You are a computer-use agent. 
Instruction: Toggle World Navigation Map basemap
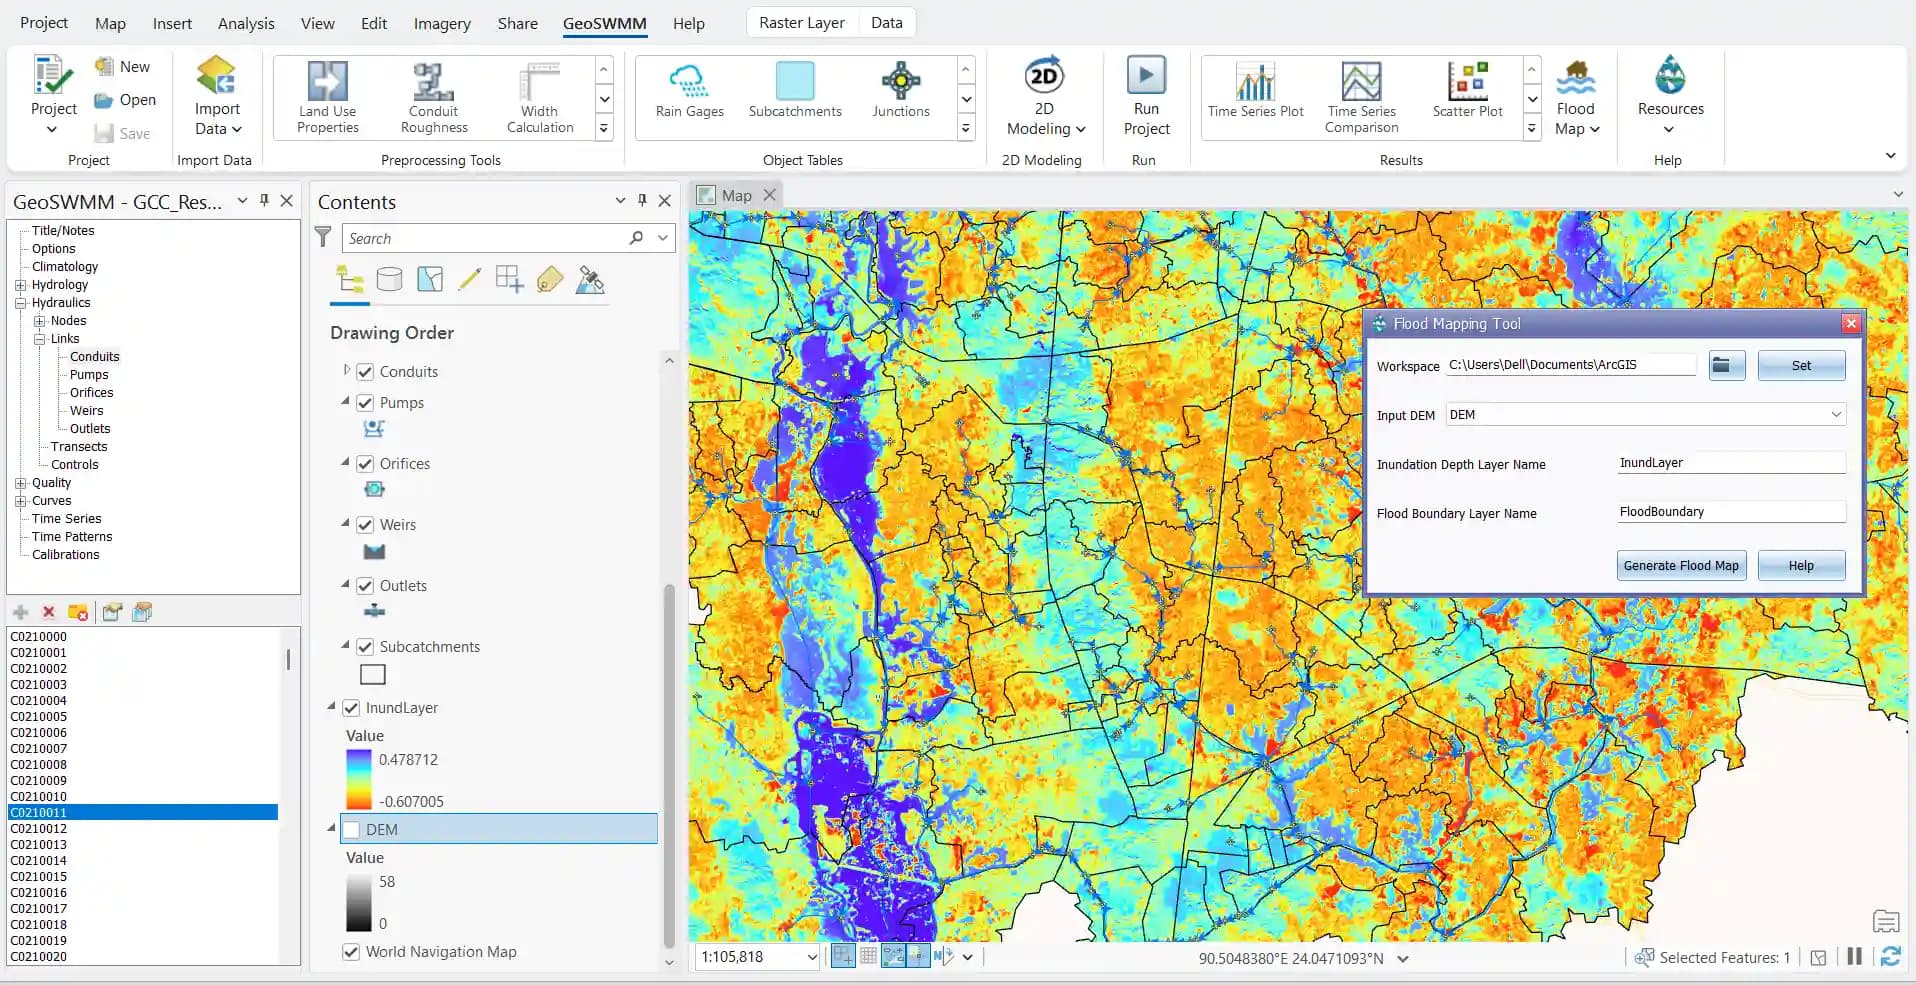coord(351,952)
